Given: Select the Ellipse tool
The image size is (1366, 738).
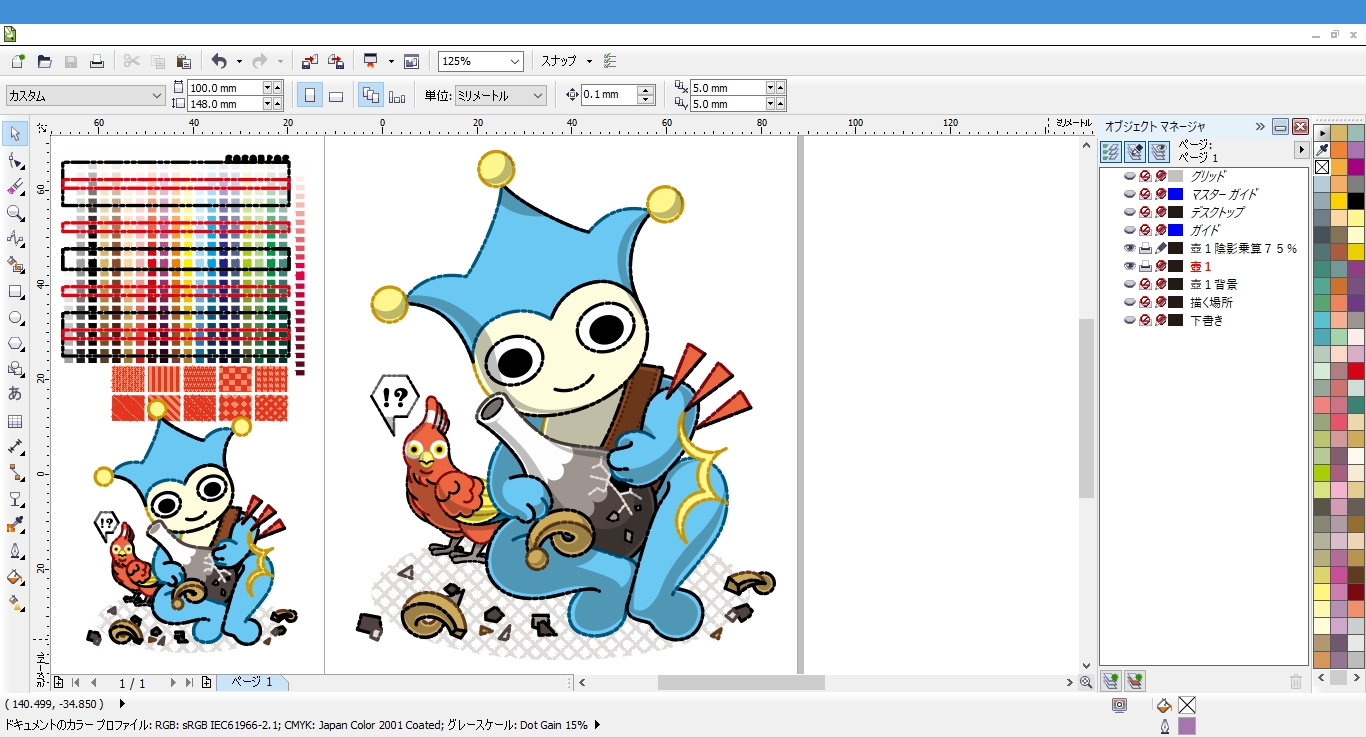Looking at the screenshot, I should pos(15,318).
